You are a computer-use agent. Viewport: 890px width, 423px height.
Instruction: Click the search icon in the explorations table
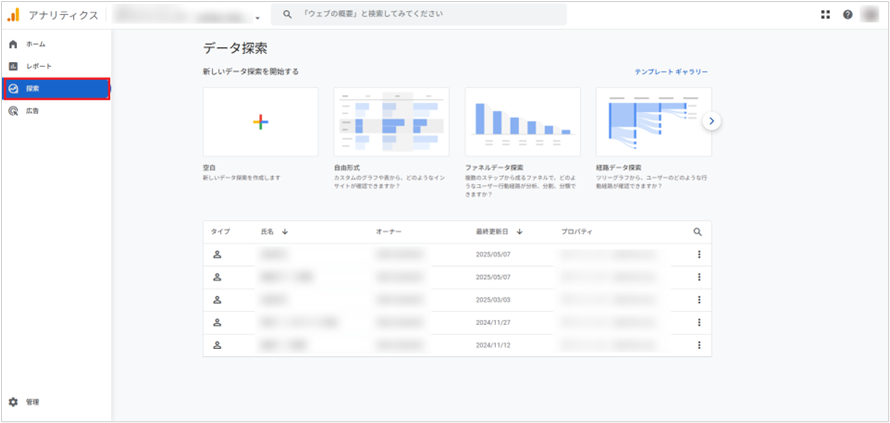pyautogui.click(x=698, y=232)
